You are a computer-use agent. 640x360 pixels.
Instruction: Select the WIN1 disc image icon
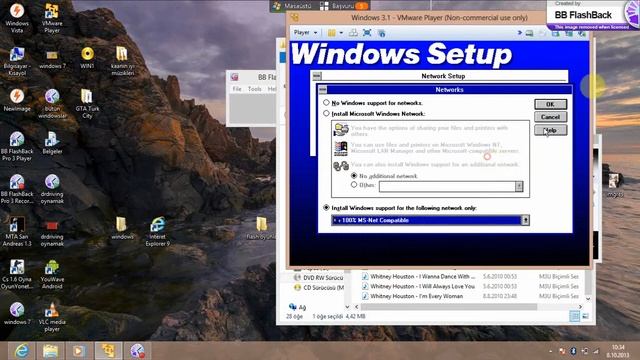point(87,58)
